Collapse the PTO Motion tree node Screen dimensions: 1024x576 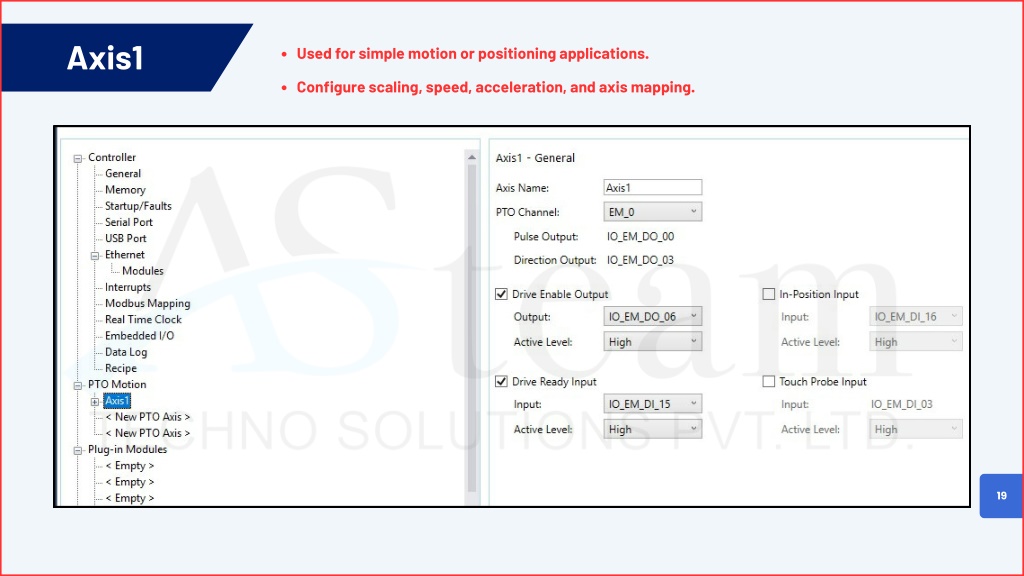(x=78, y=385)
